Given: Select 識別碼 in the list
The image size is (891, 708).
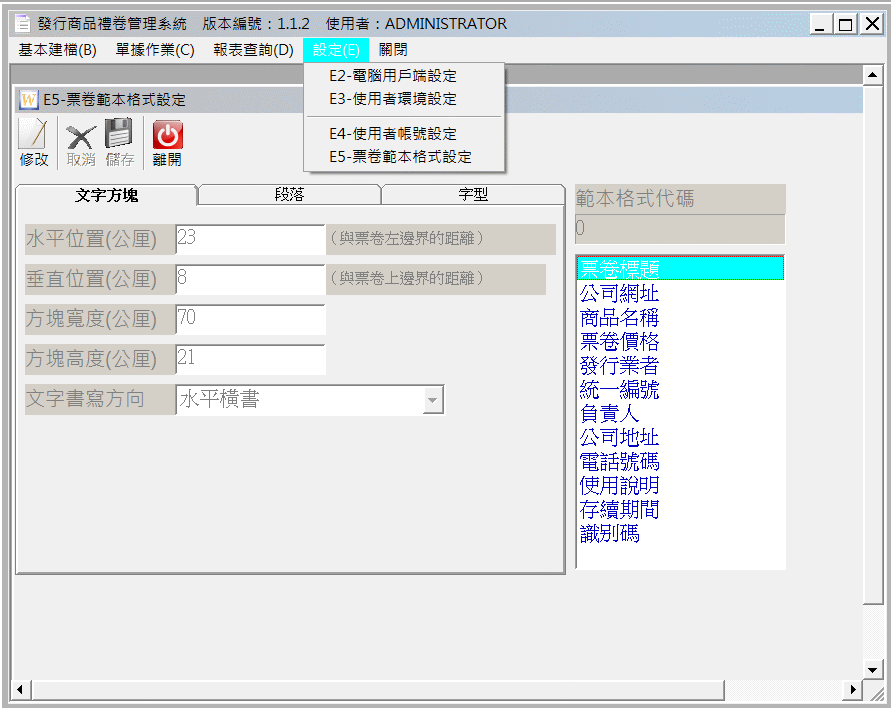Looking at the screenshot, I should [x=680, y=533].
